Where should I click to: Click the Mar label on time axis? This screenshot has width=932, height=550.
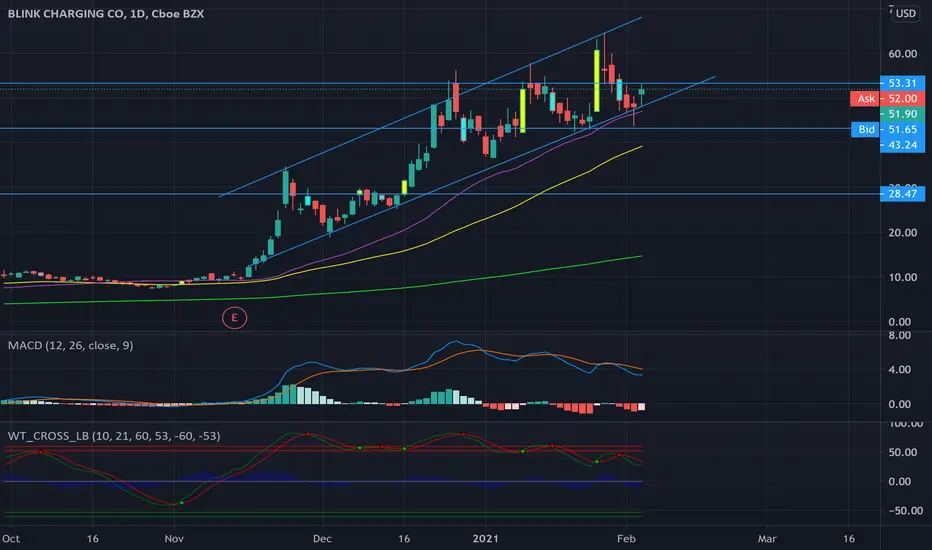coord(767,539)
